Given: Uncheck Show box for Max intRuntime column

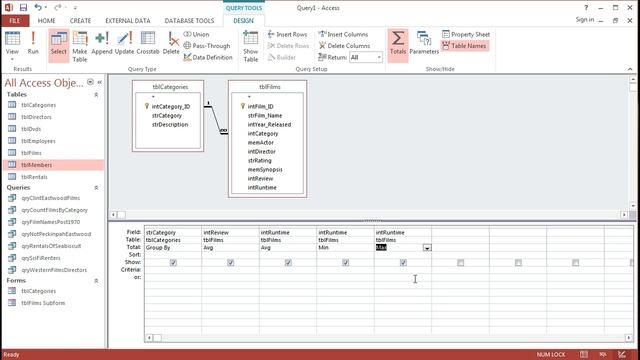Looking at the screenshot, I should tap(403, 263).
